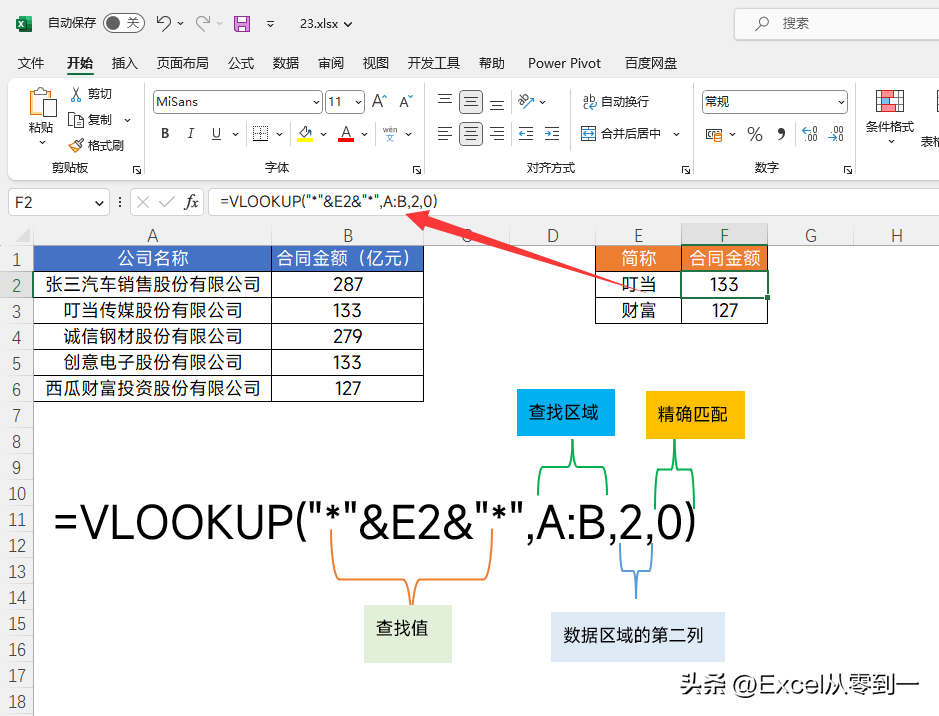
Task: Open the 数字 group dialog launcher
Action: pyautogui.click(x=848, y=171)
